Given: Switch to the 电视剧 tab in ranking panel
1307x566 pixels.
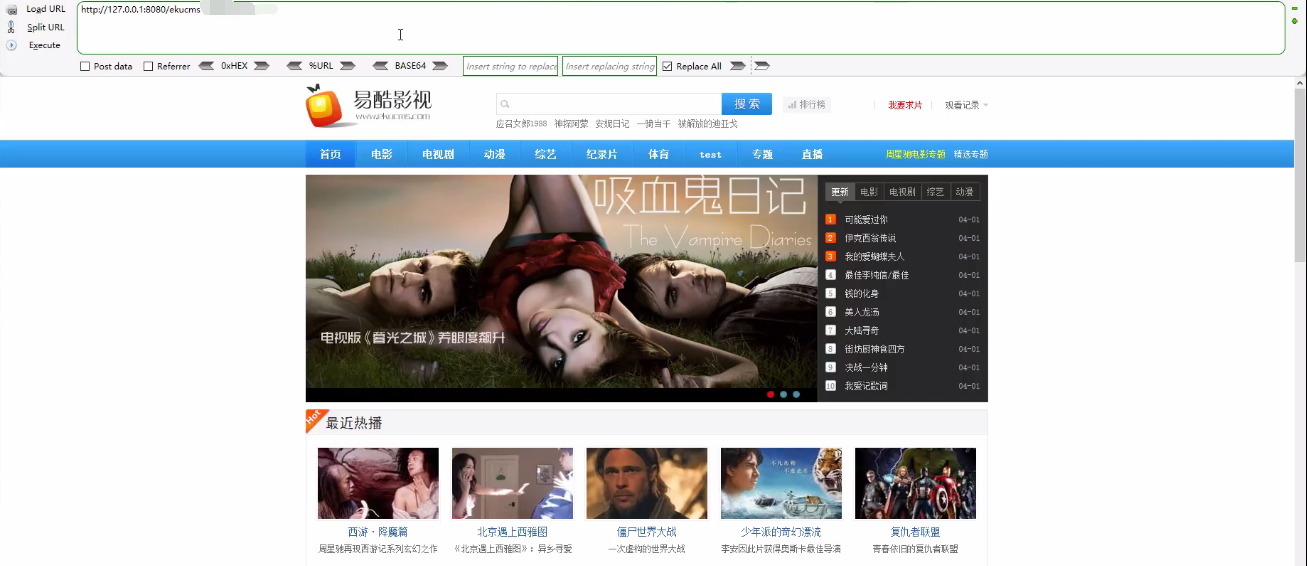Looking at the screenshot, I should [x=902, y=192].
